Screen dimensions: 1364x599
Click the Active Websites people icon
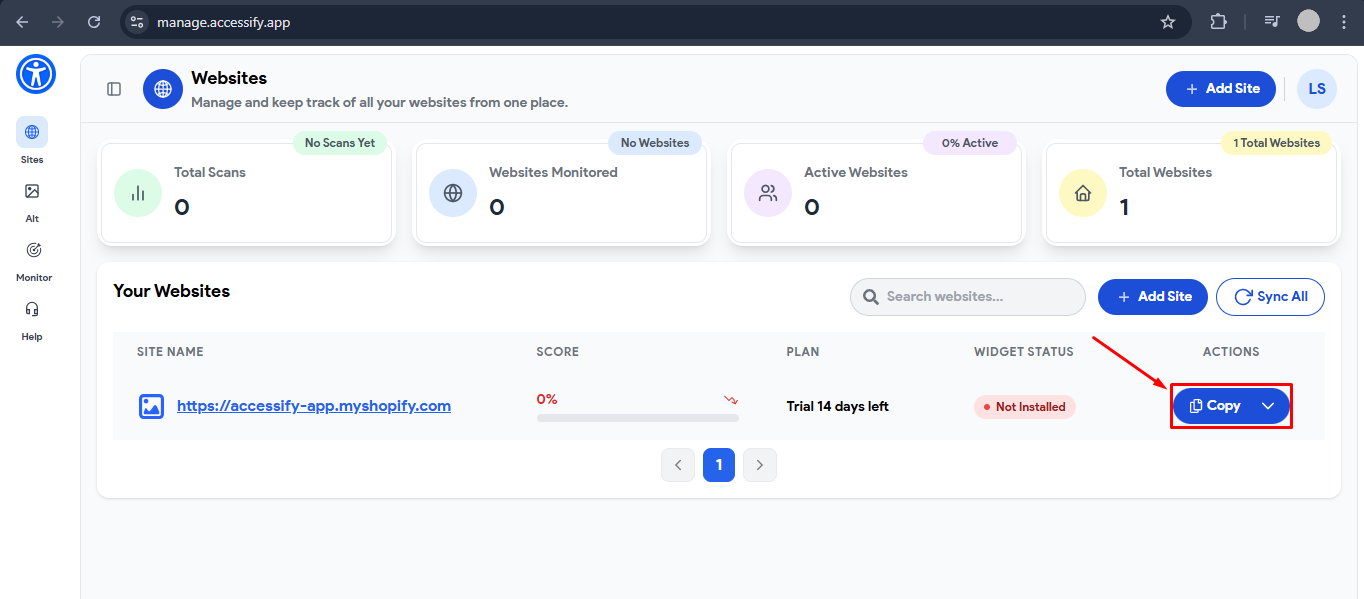[767, 193]
